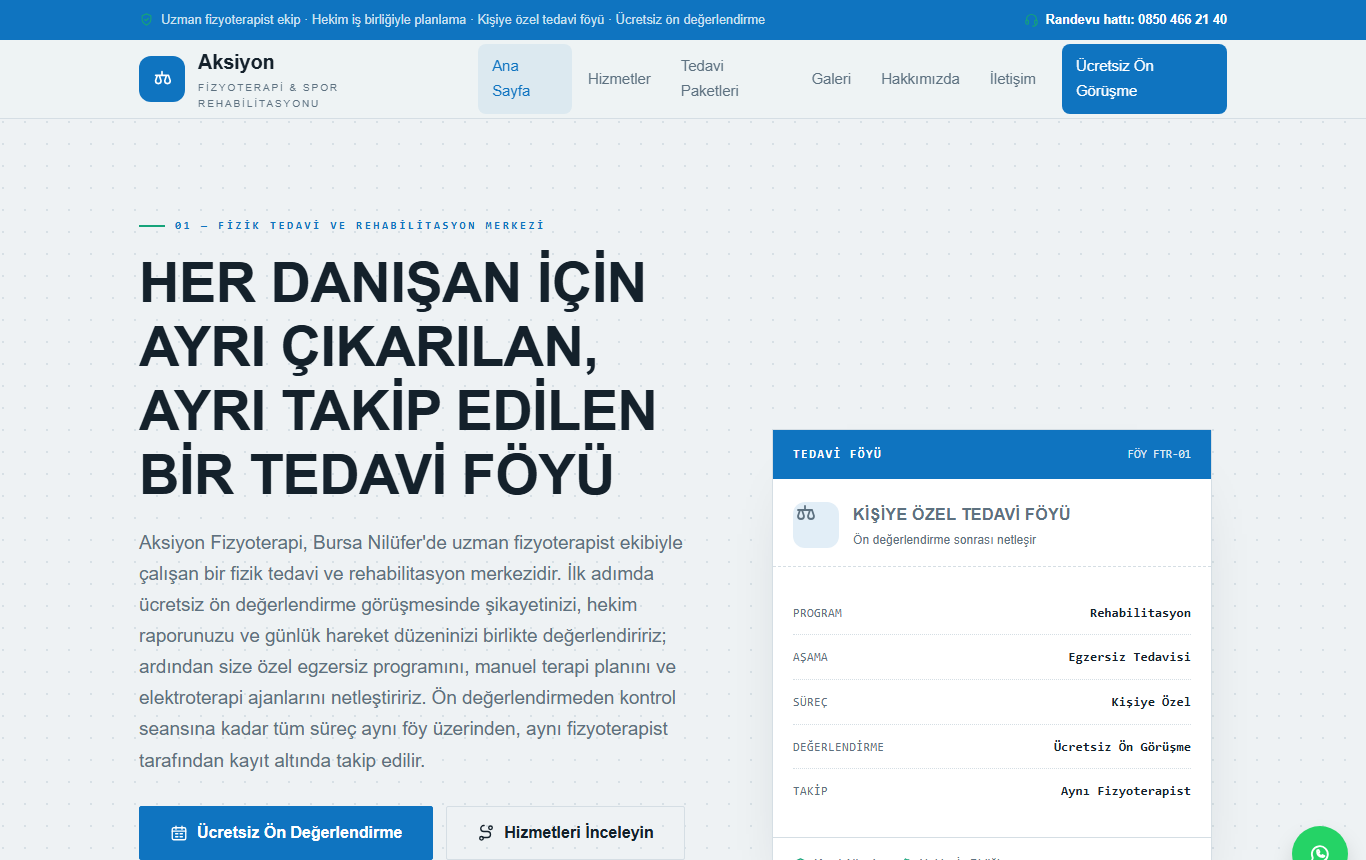The height and width of the screenshot is (860, 1366).
Task: Click 'TAKİP' row label
Action: [x=810, y=791]
